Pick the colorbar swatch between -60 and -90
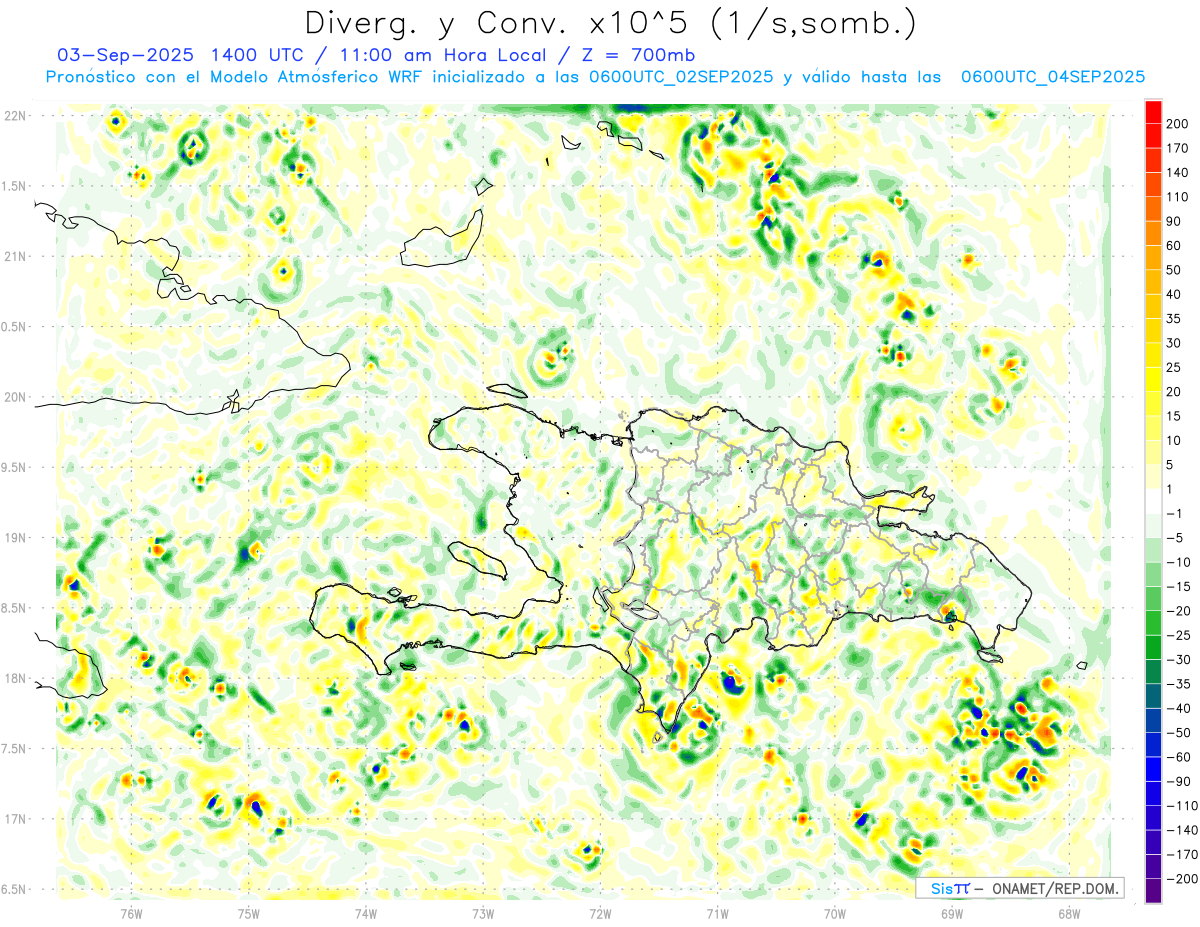This screenshot has height=927, width=1200. [1154, 769]
